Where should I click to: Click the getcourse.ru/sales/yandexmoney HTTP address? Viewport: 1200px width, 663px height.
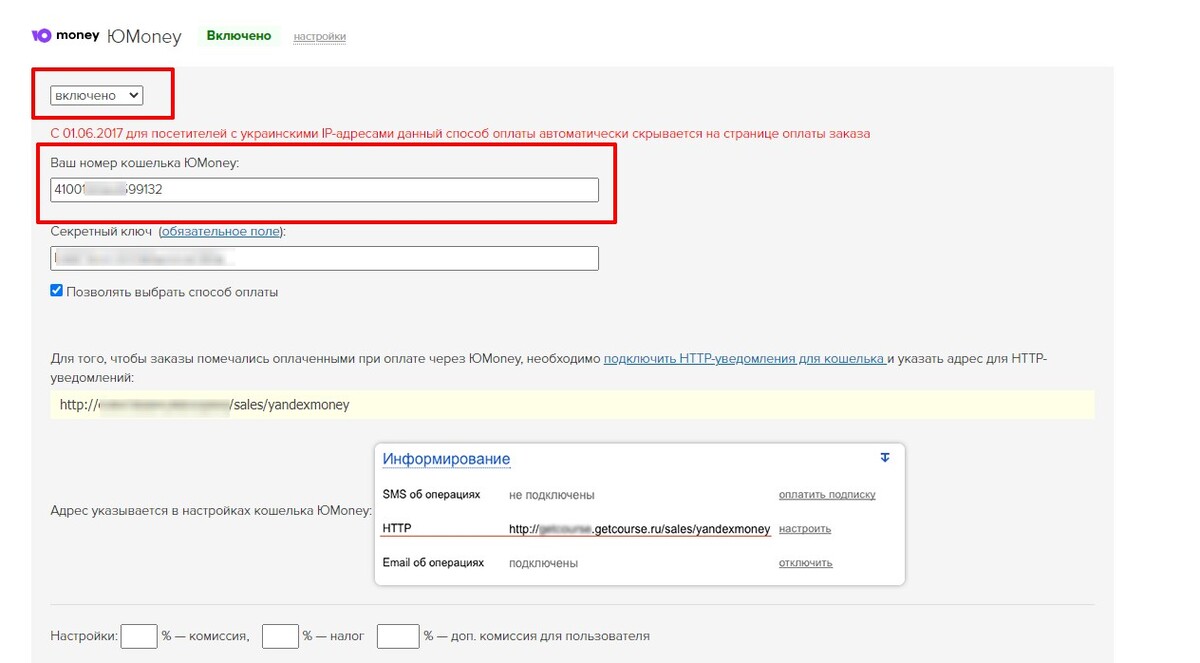pos(640,529)
